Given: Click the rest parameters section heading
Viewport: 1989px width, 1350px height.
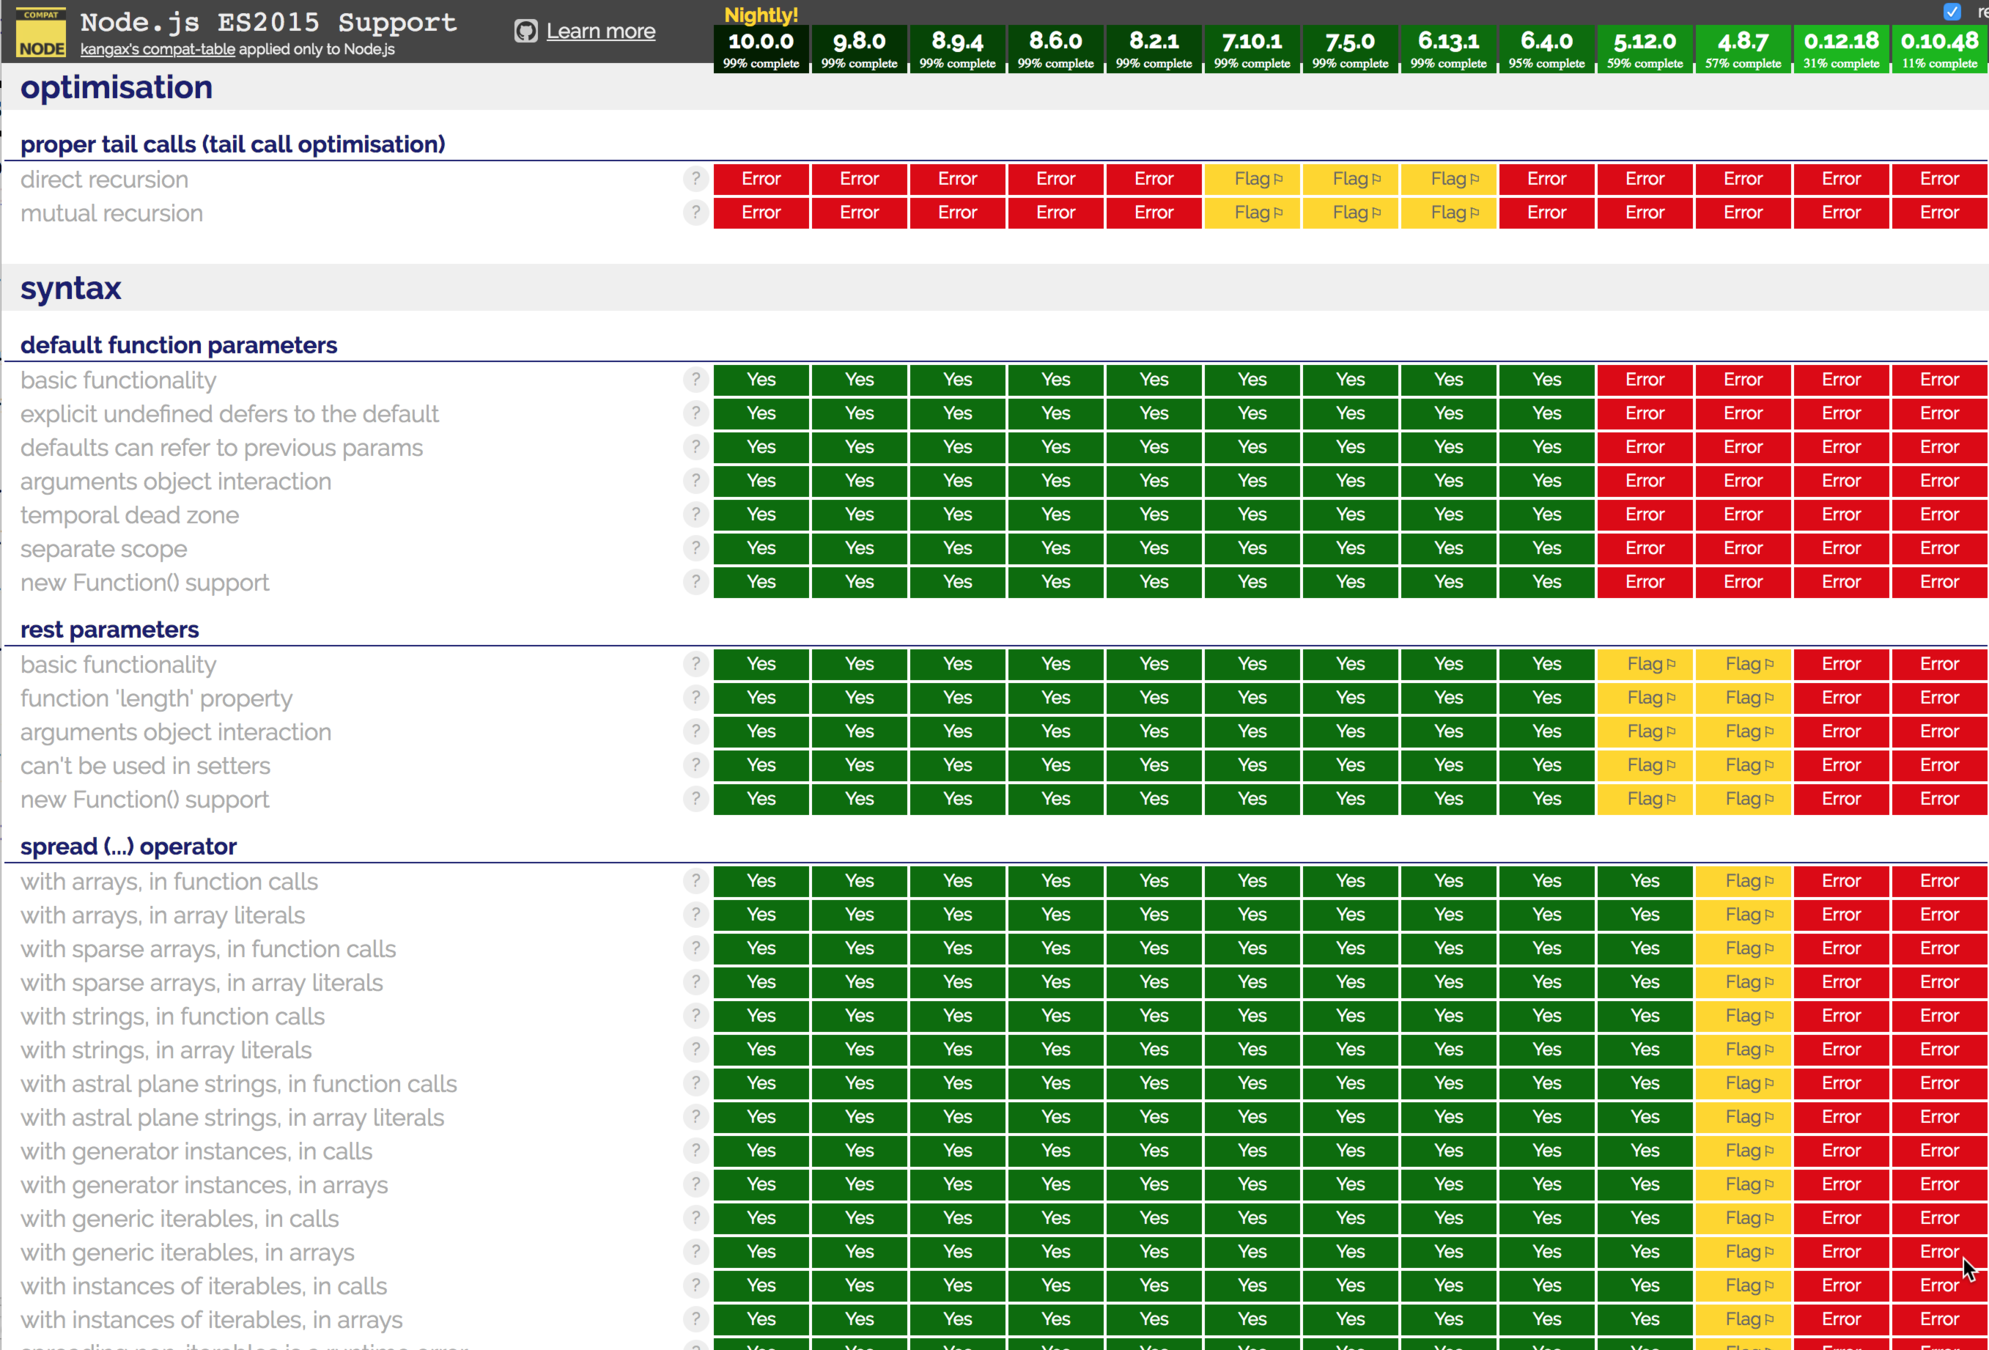Looking at the screenshot, I should pos(109,630).
